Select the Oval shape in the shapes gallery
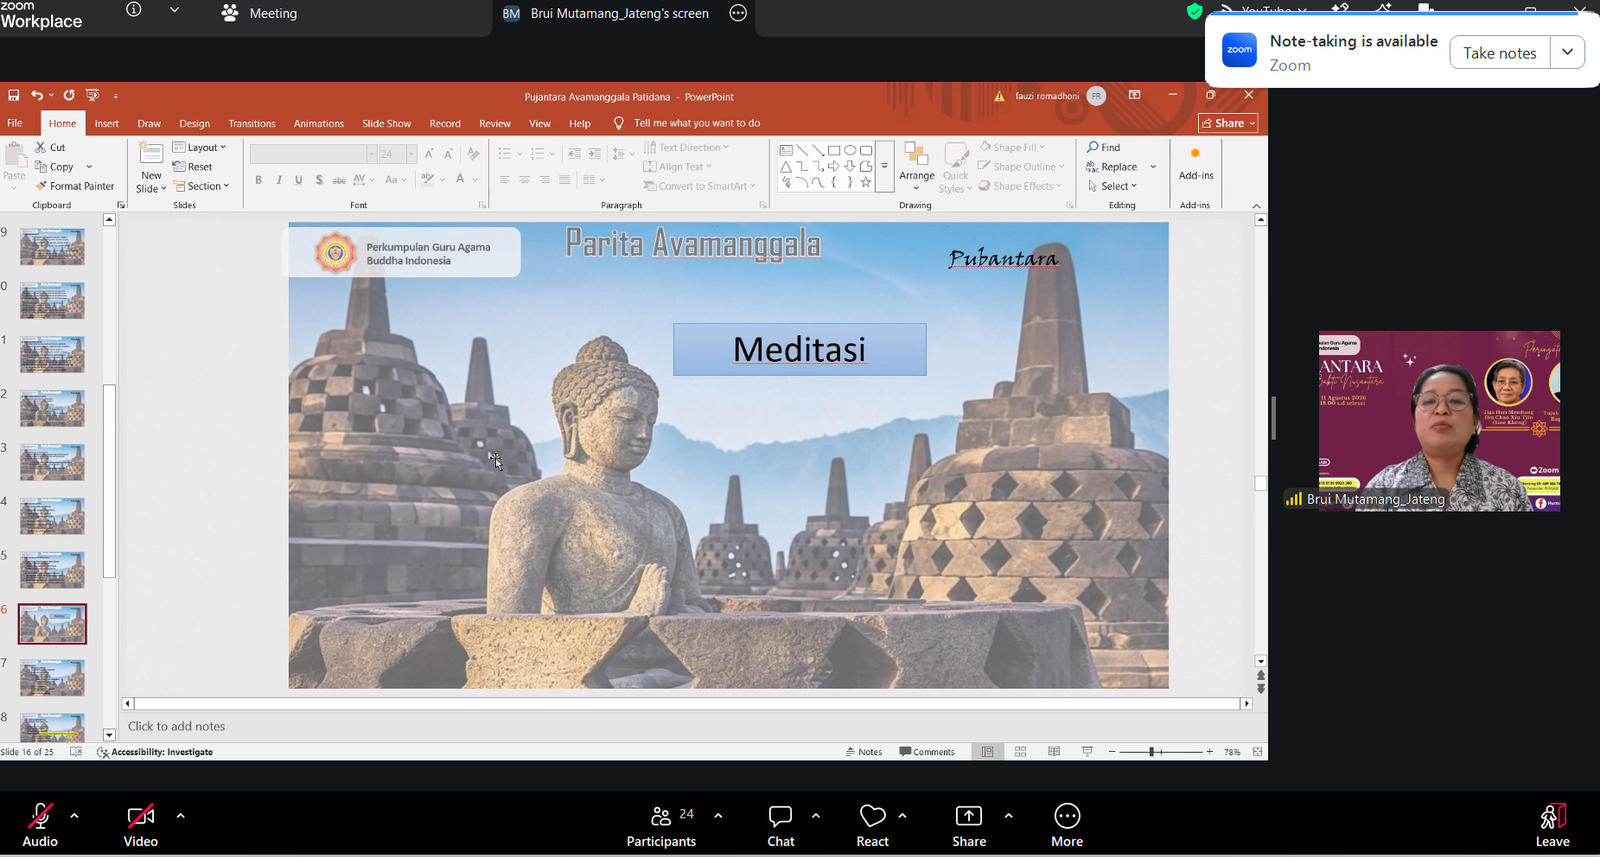Image resolution: width=1600 pixels, height=857 pixels. (850, 150)
